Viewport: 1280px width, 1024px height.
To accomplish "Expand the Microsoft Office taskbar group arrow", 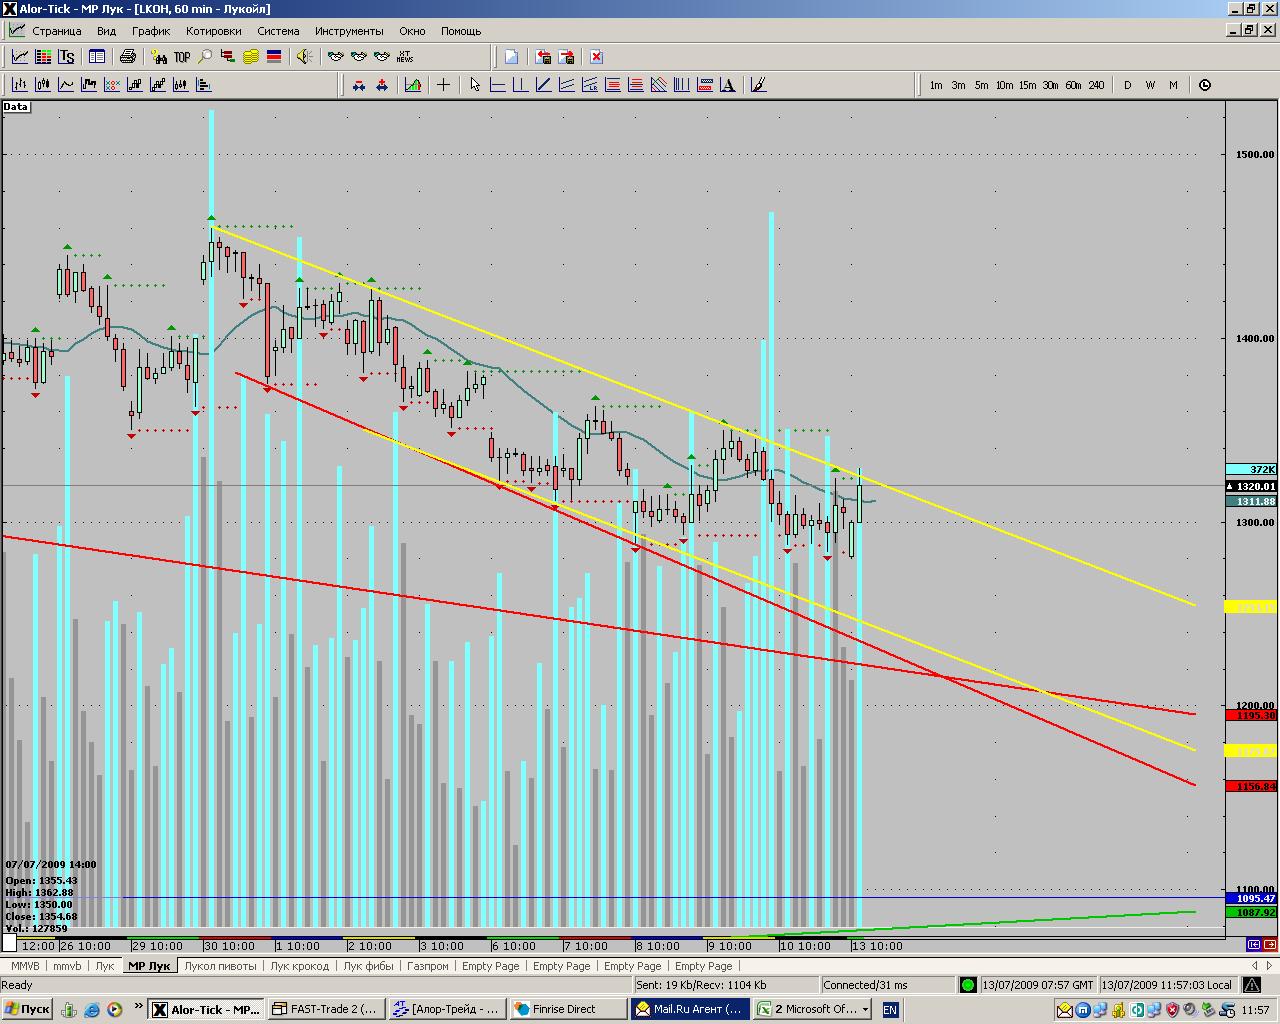I will [x=865, y=1009].
